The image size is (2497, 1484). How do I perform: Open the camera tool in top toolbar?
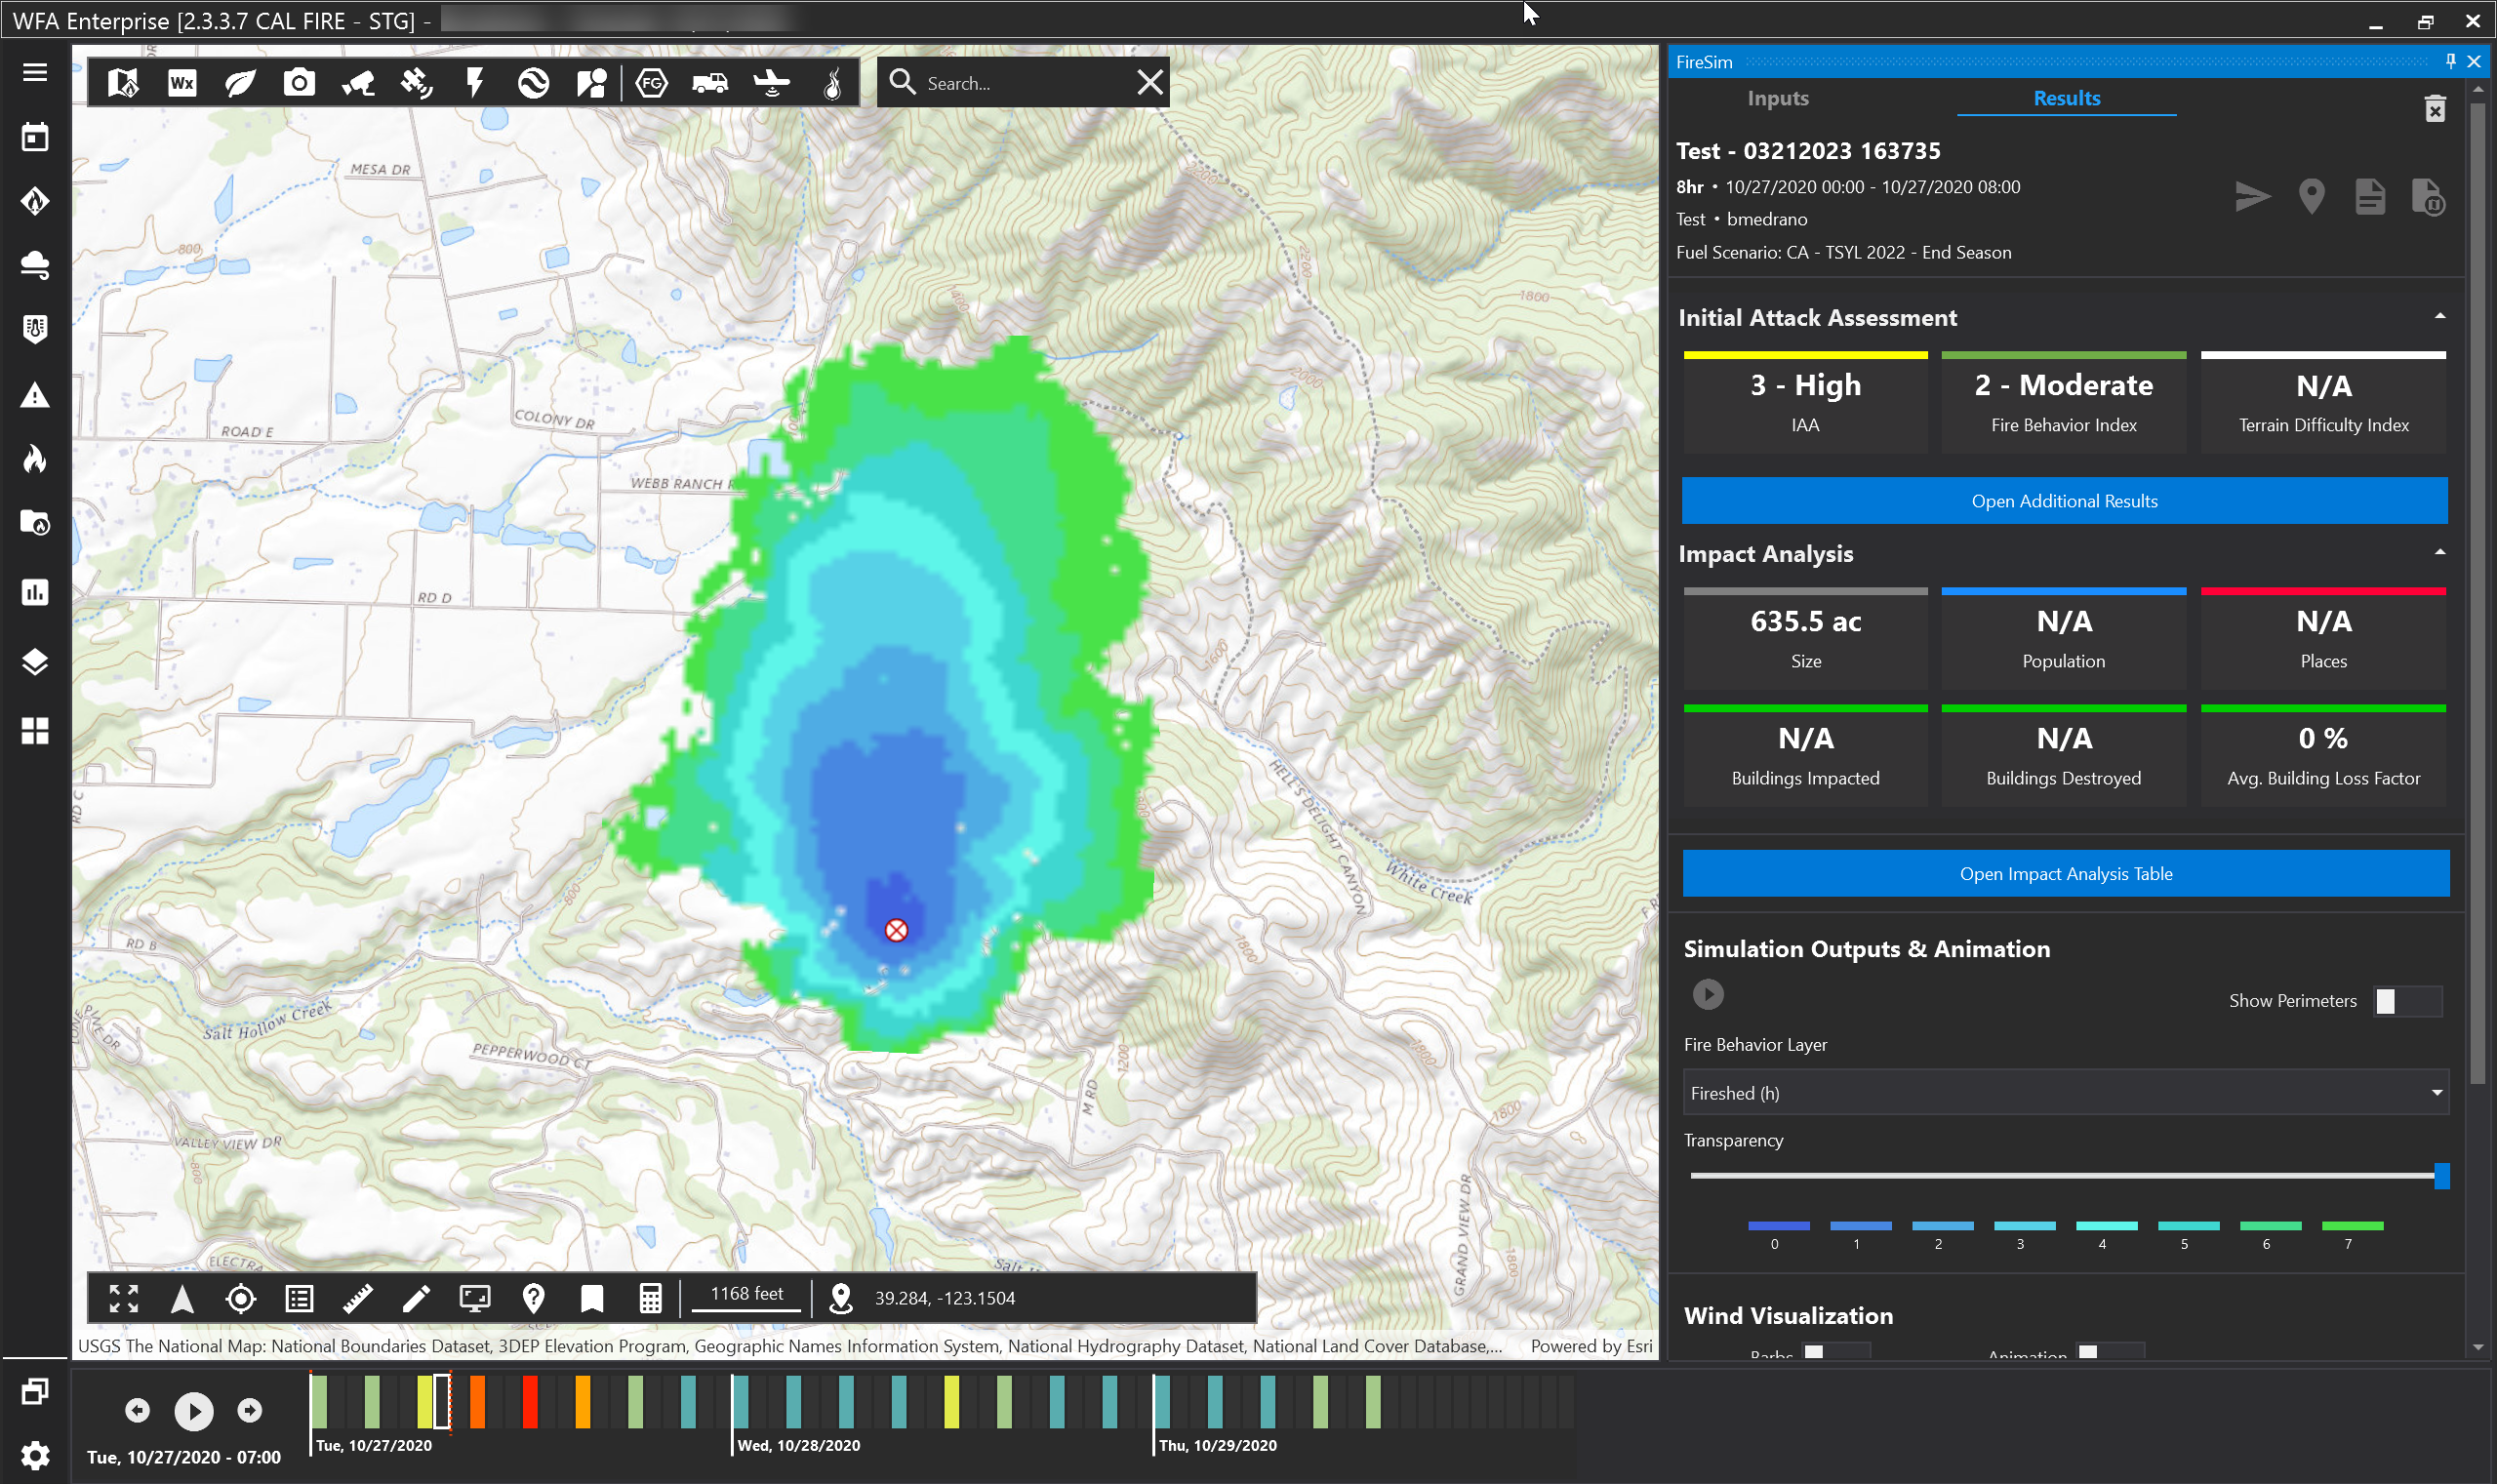tap(298, 83)
